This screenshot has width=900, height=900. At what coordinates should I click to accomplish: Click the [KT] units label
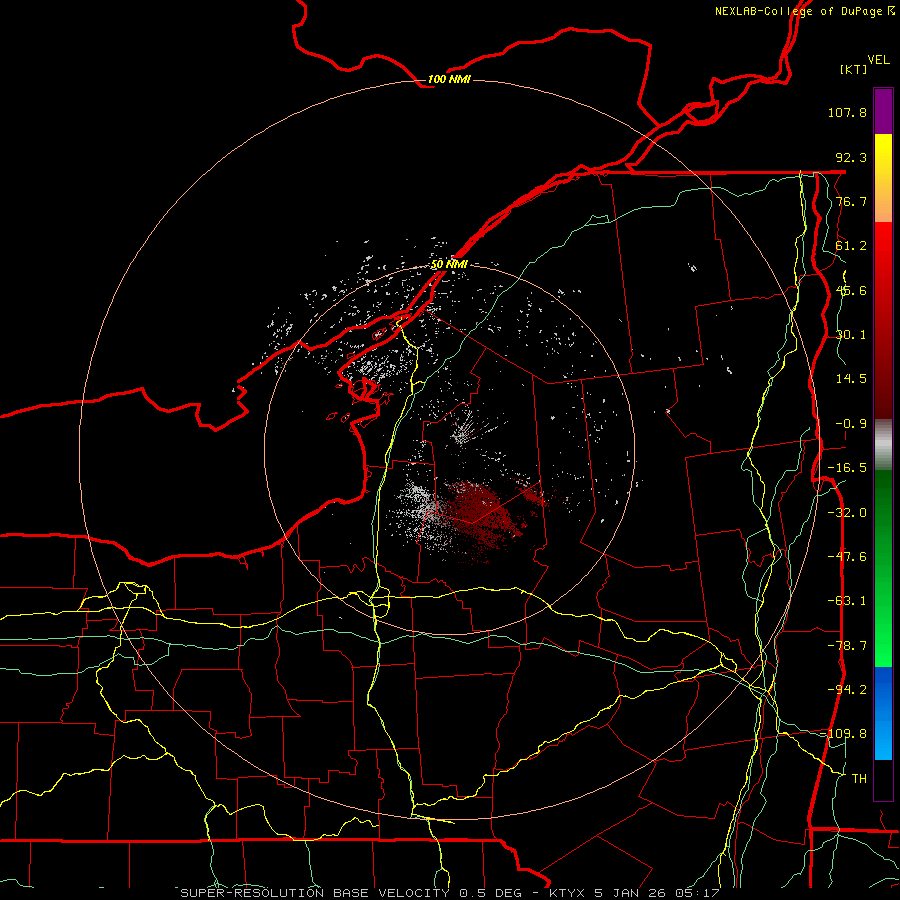pyautogui.click(x=853, y=69)
